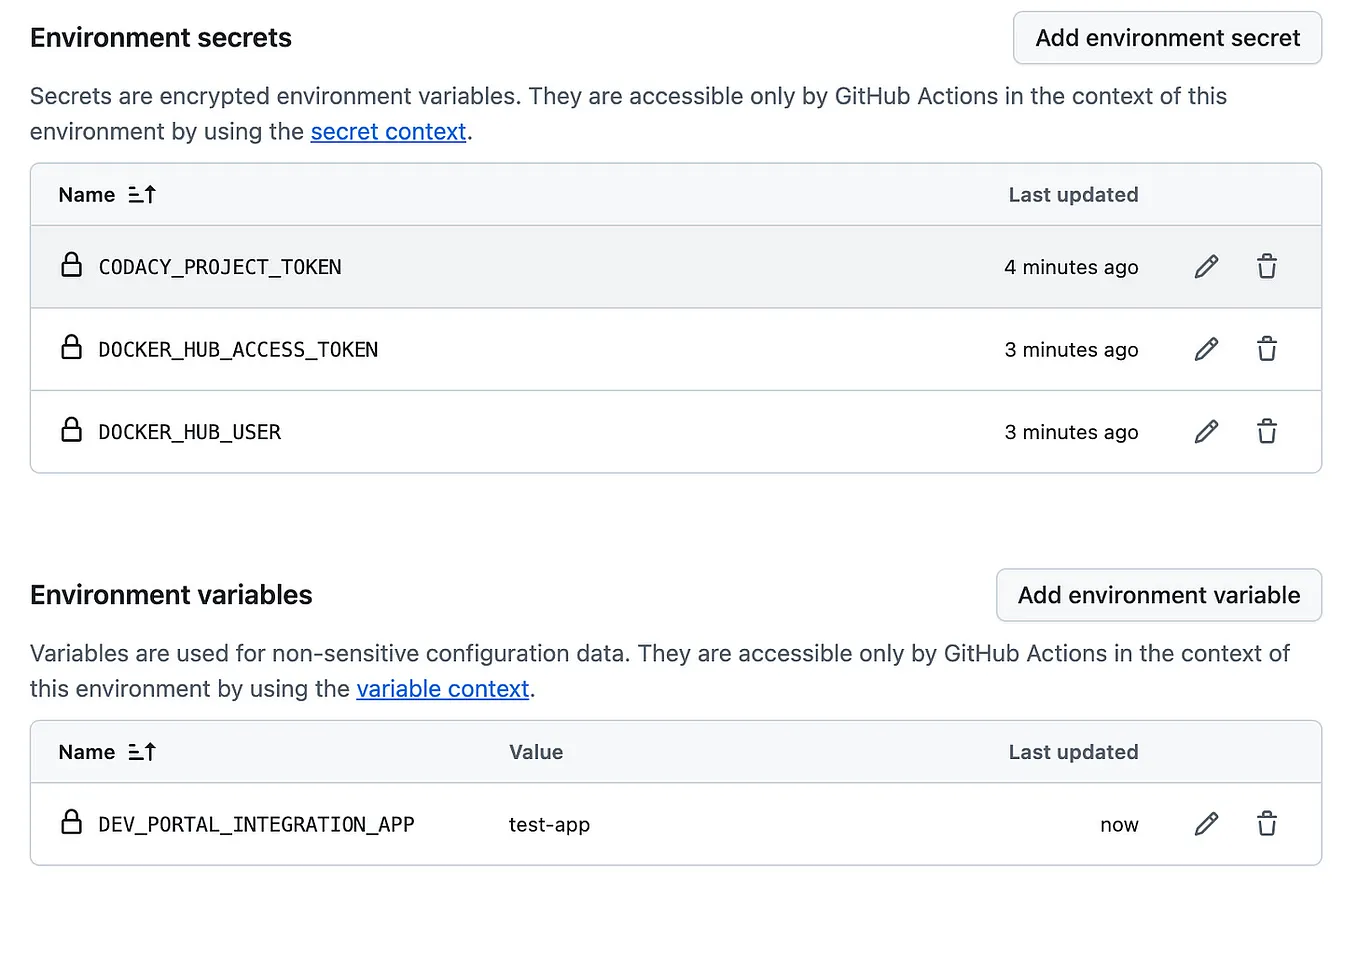The image size is (1358, 966).
Task: Click the lock icon beside CODACY_PROJECT_TOKEN
Action: [71, 265]
